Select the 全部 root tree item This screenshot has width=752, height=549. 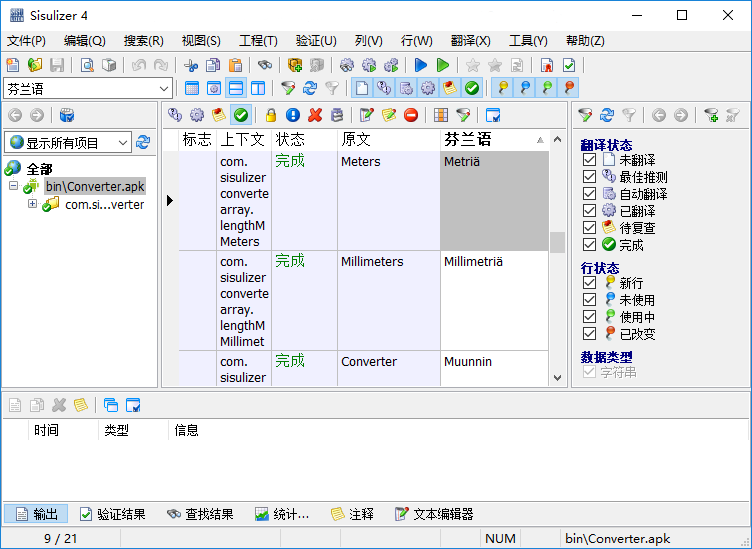tap(39, 169)
